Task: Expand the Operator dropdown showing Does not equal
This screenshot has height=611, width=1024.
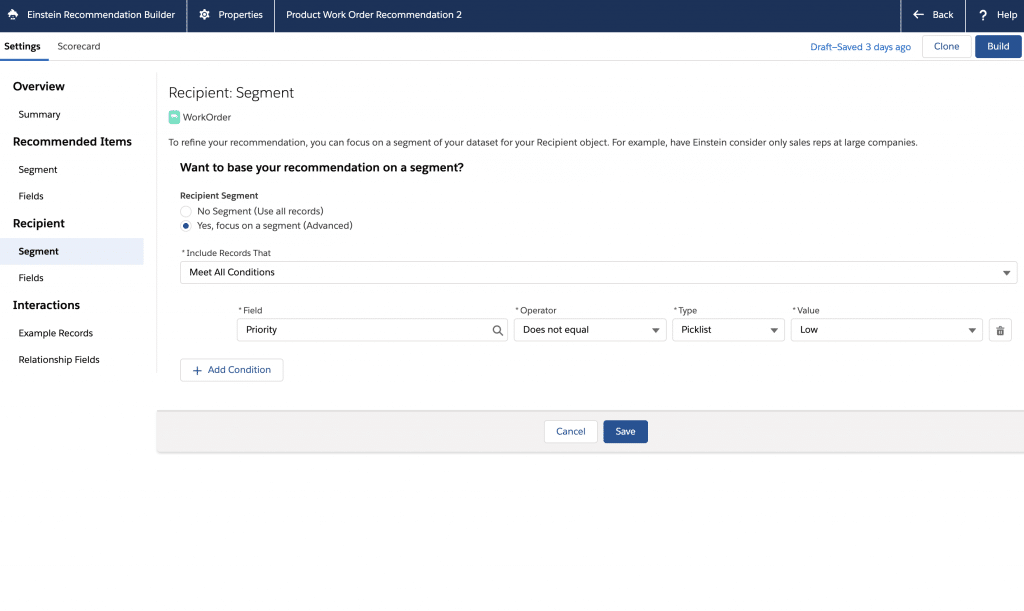Action: pyautogui.click(x=589, y=329)
